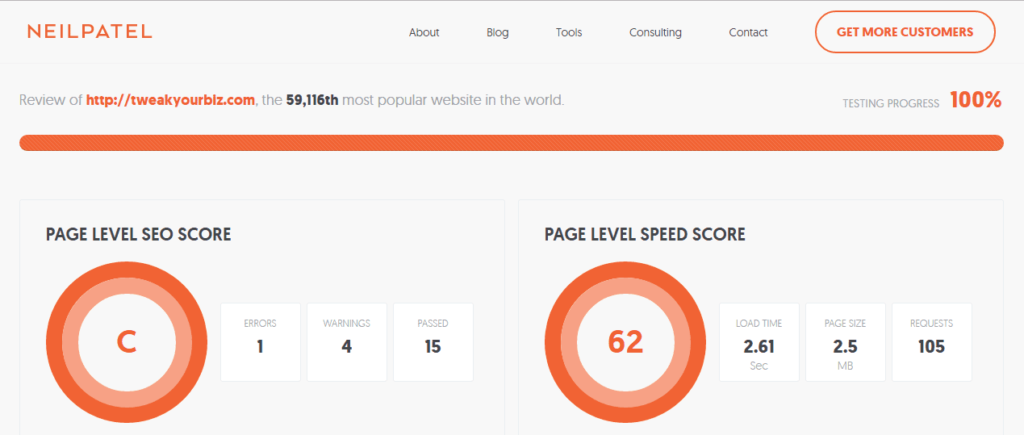
Task: Click the 100% testing progress value
Action: tap(976, 100)
